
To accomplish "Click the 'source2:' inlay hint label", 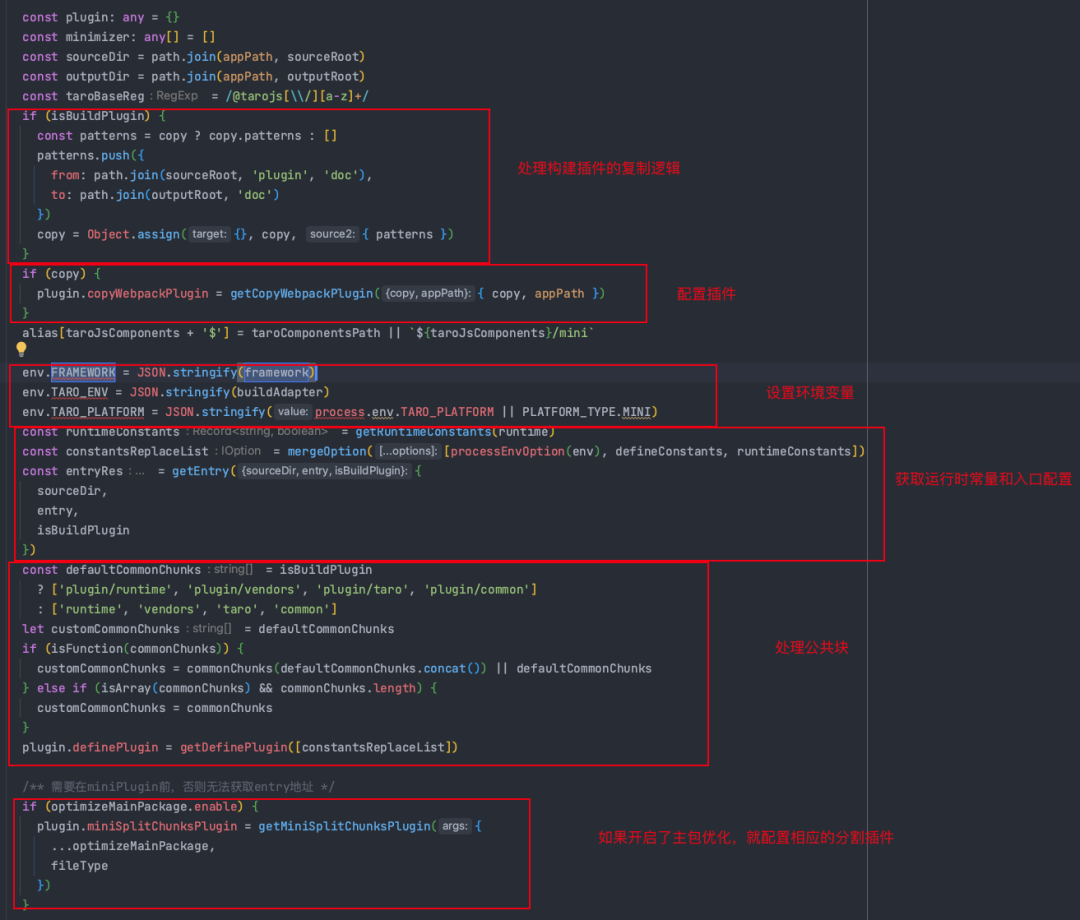I will [332, 234].
